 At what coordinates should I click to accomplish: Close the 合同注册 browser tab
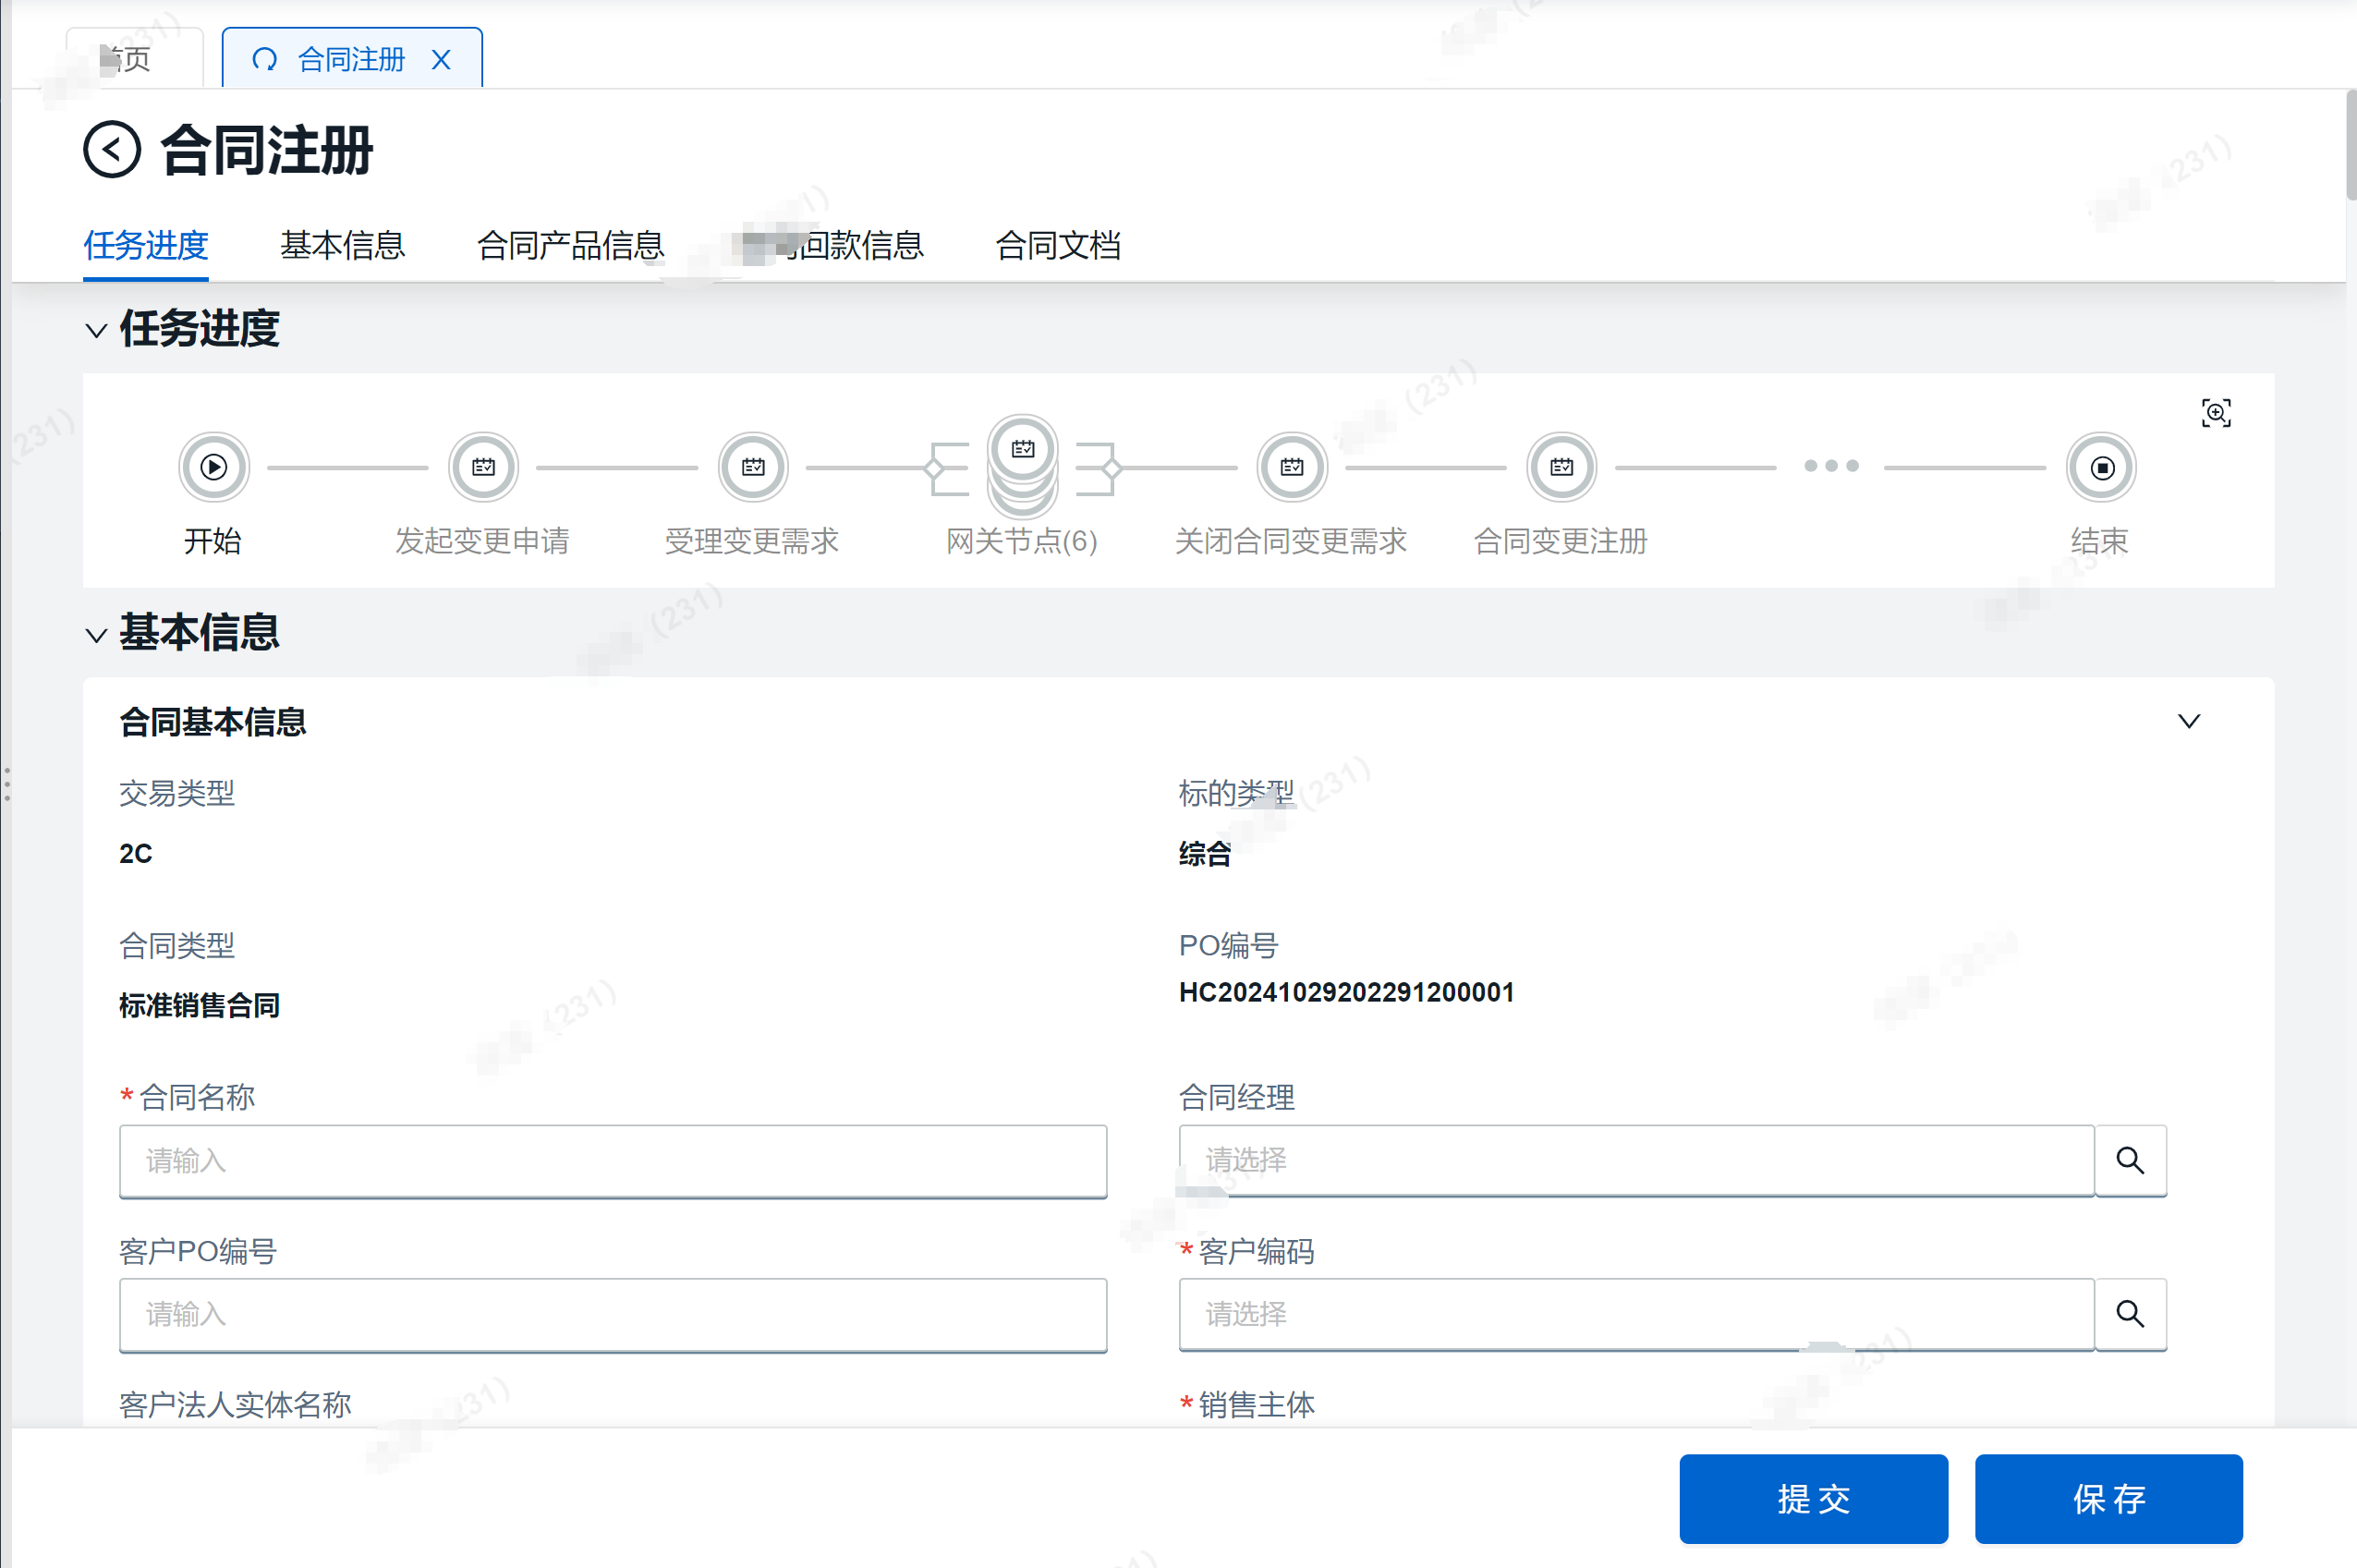point(441,60)
